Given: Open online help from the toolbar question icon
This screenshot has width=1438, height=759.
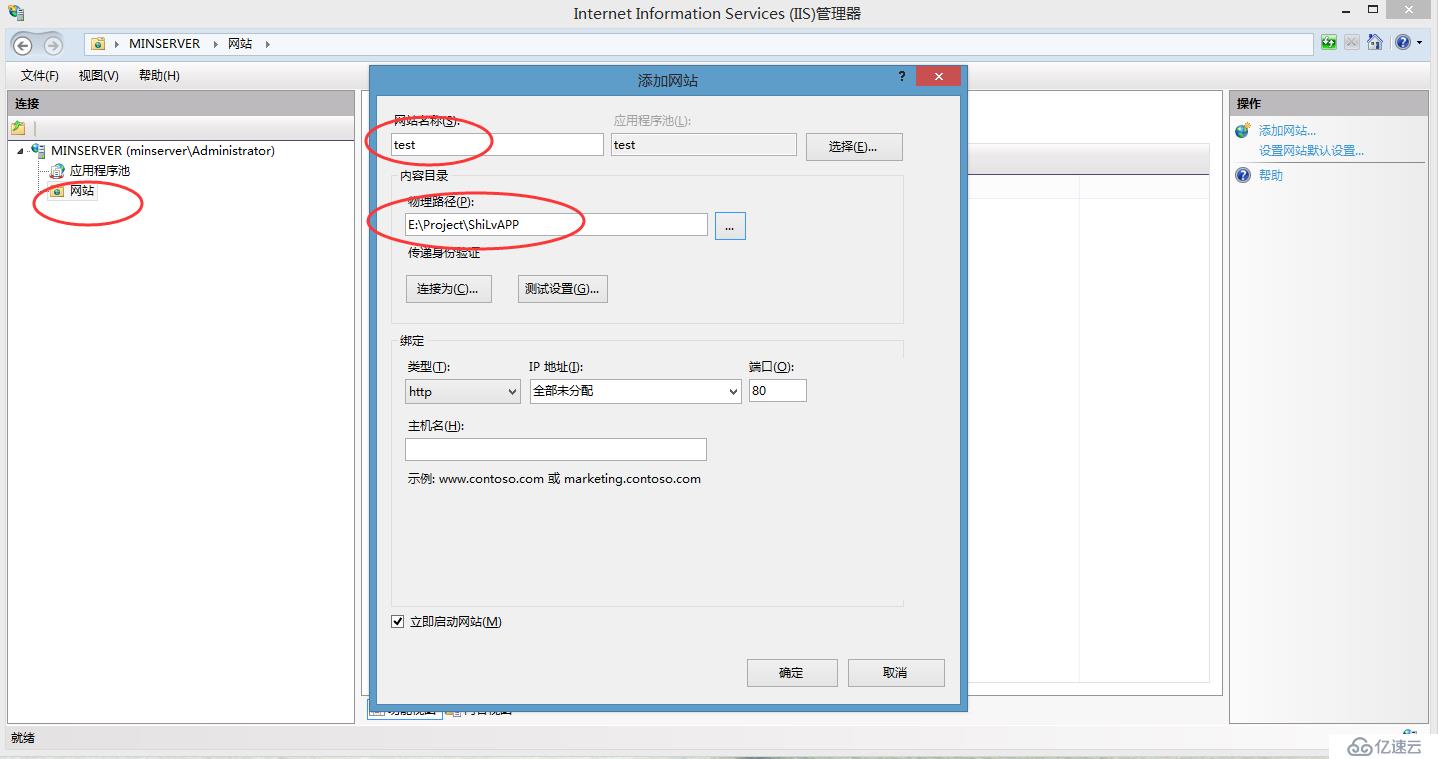Looking at the screenshot, I should 1403,43.
